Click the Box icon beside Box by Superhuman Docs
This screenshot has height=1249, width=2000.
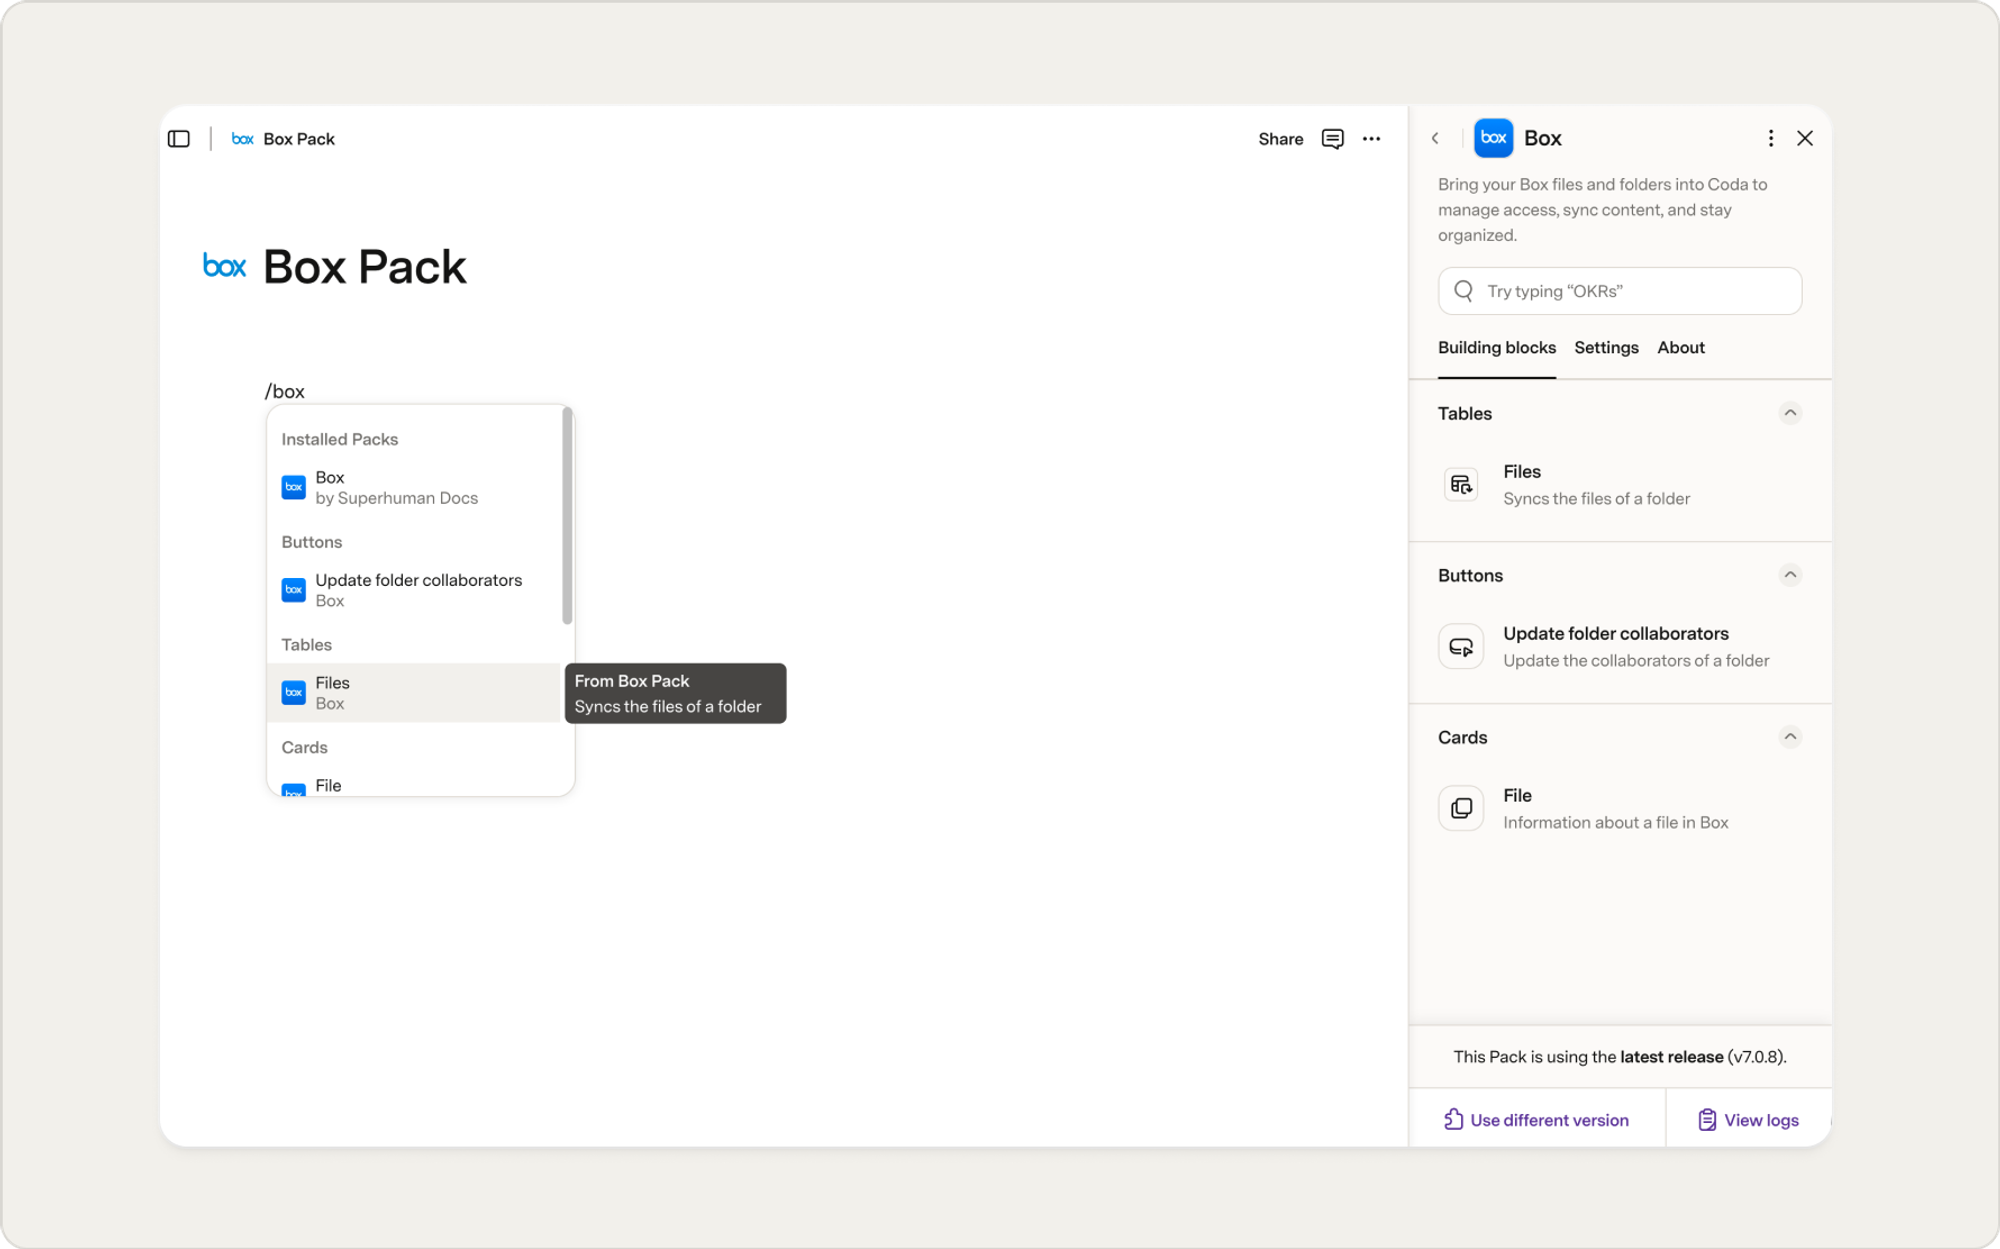(x=293, y=487)
